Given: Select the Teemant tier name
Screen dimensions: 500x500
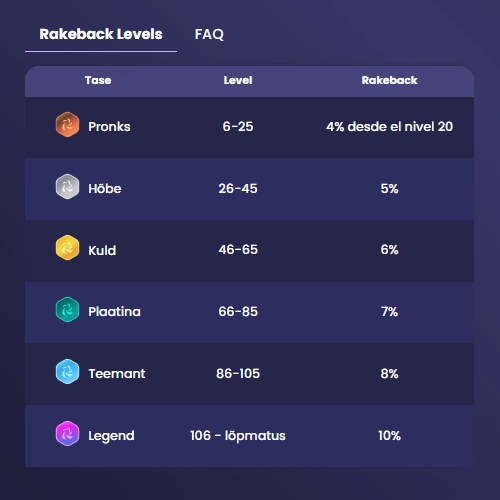Looking at the screenshot, I should pos(117,374).
